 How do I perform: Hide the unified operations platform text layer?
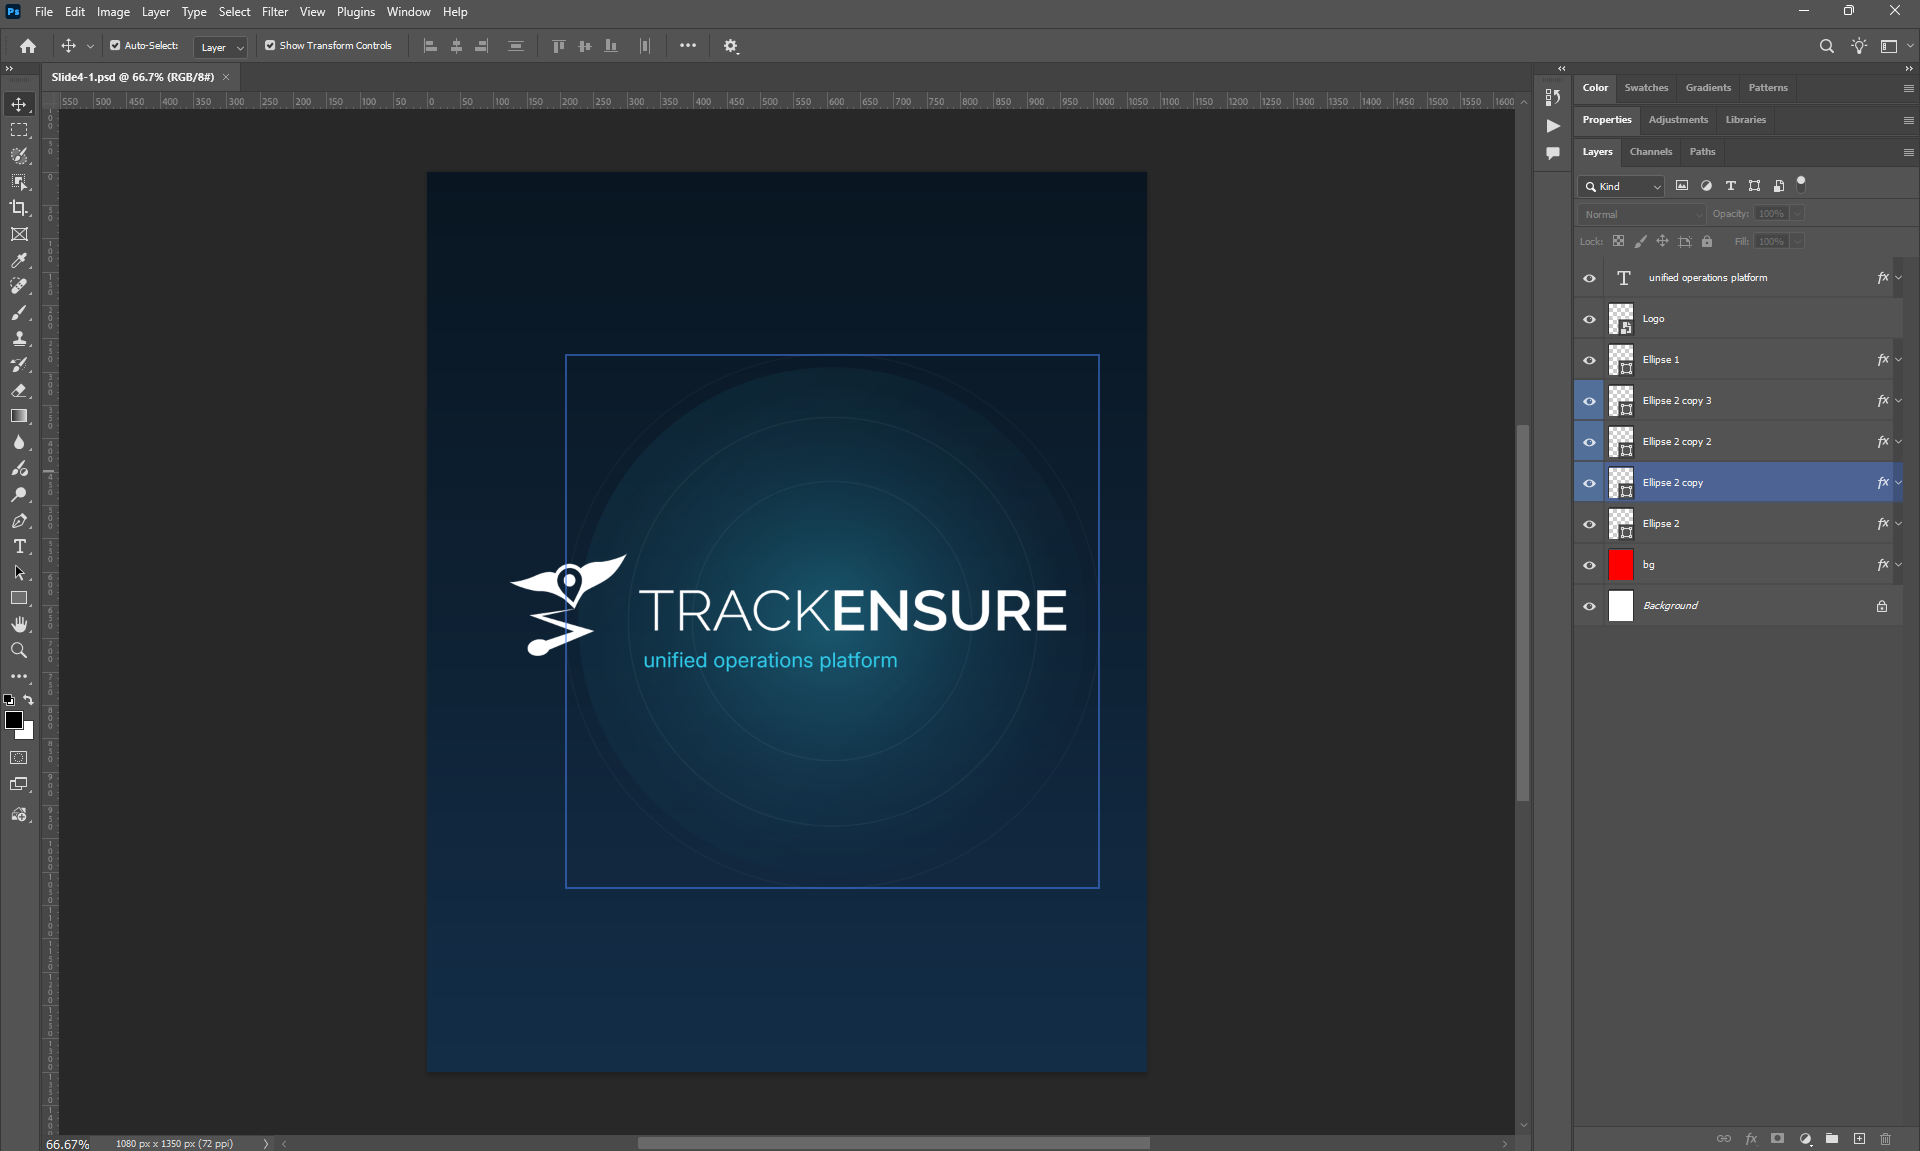[x=1589, y=278]
